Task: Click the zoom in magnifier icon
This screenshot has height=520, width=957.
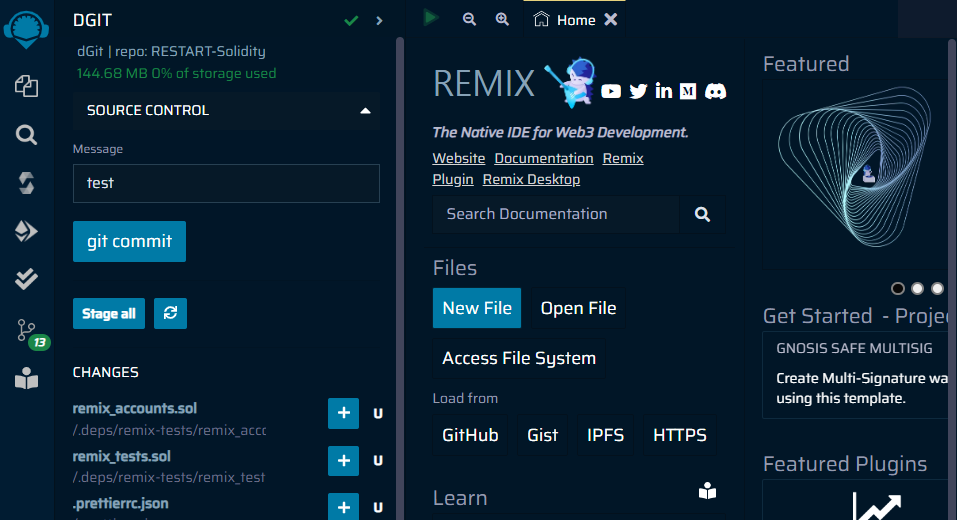Action: click(502, 19)
